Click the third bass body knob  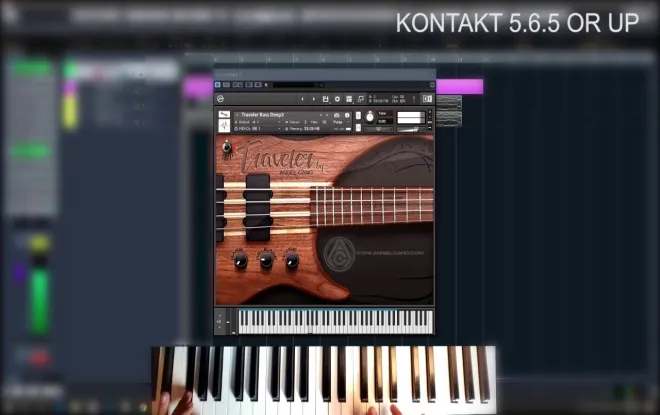pyautogui.click(x=292, y=261)
